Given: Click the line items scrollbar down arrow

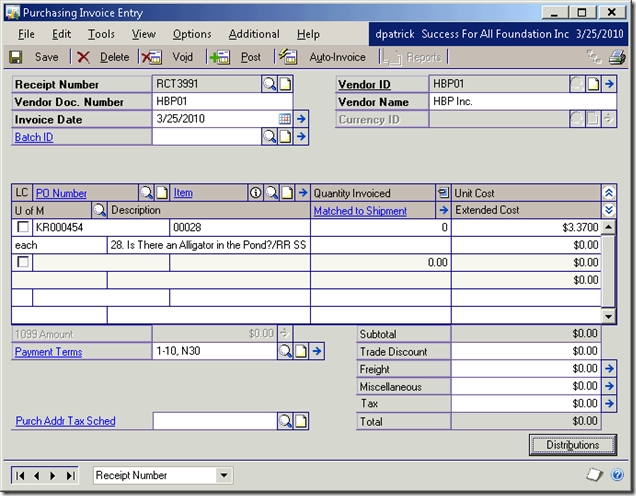Looking at the screenshot, I should point(608,316).
